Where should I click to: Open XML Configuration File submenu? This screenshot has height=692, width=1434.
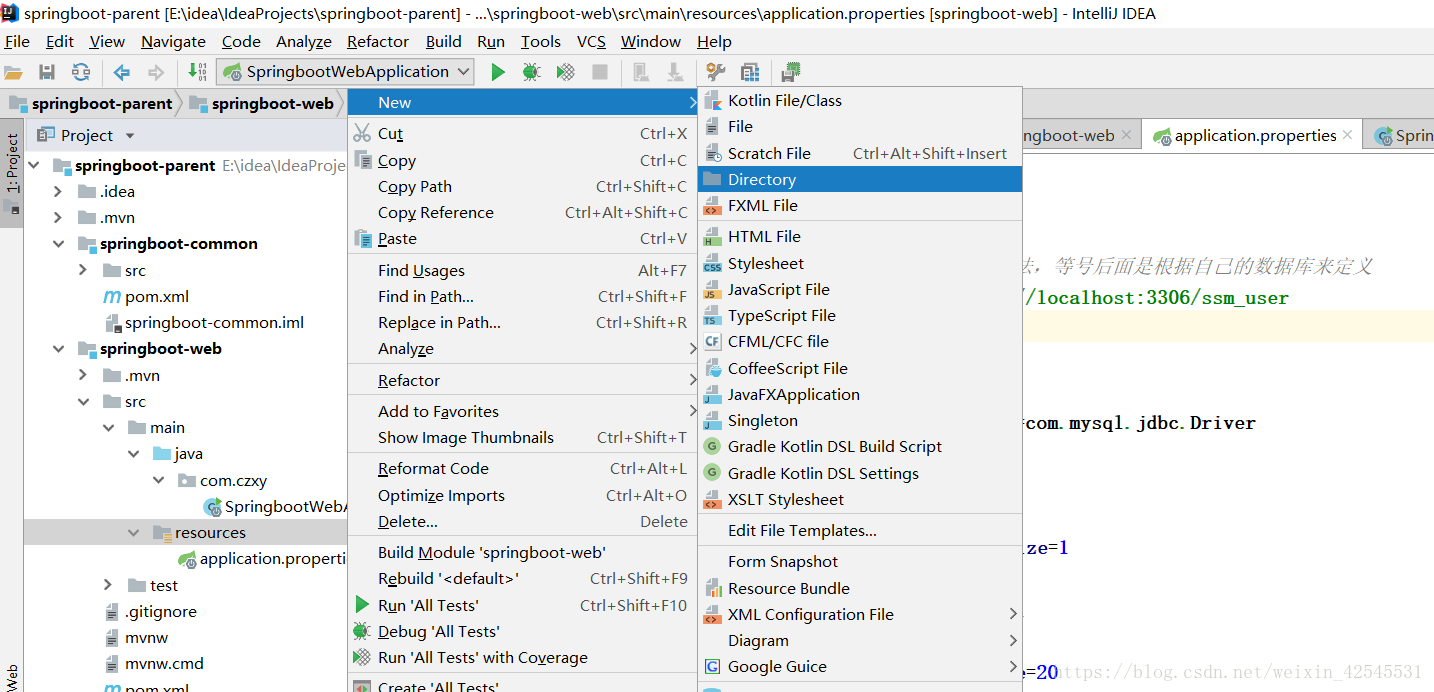tap(860, 614)
